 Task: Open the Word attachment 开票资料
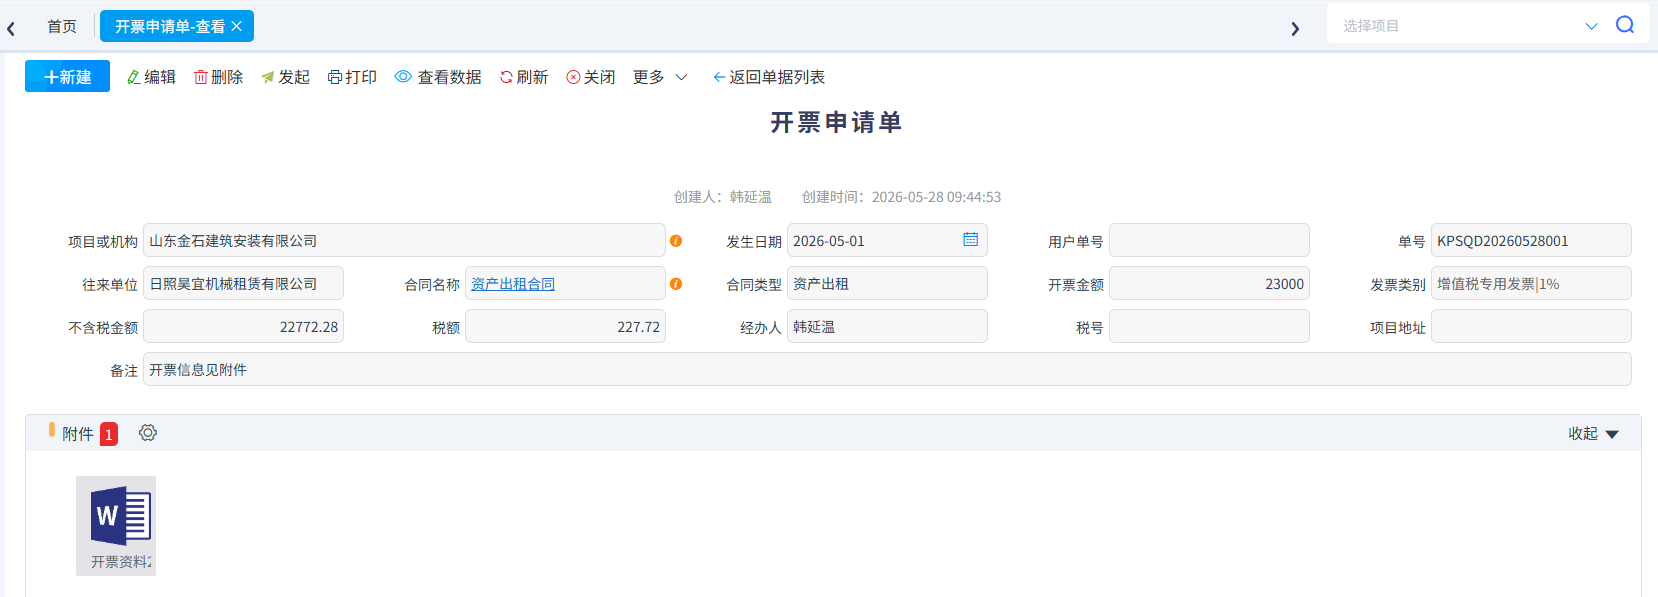click(116, 526)
